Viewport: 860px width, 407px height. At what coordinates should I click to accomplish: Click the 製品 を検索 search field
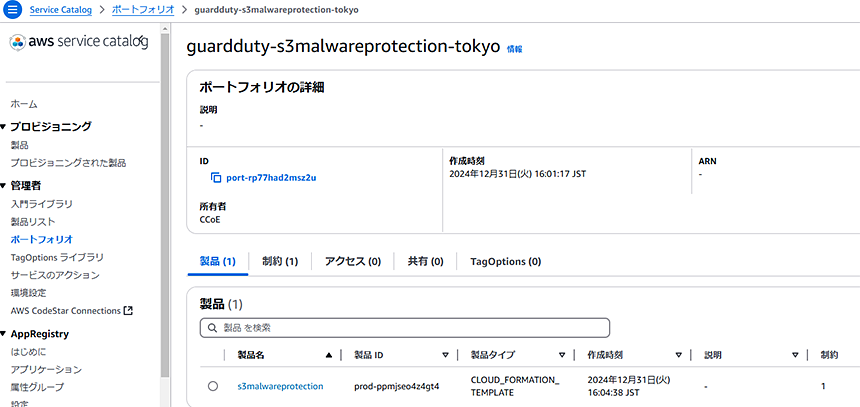[405, 328]
